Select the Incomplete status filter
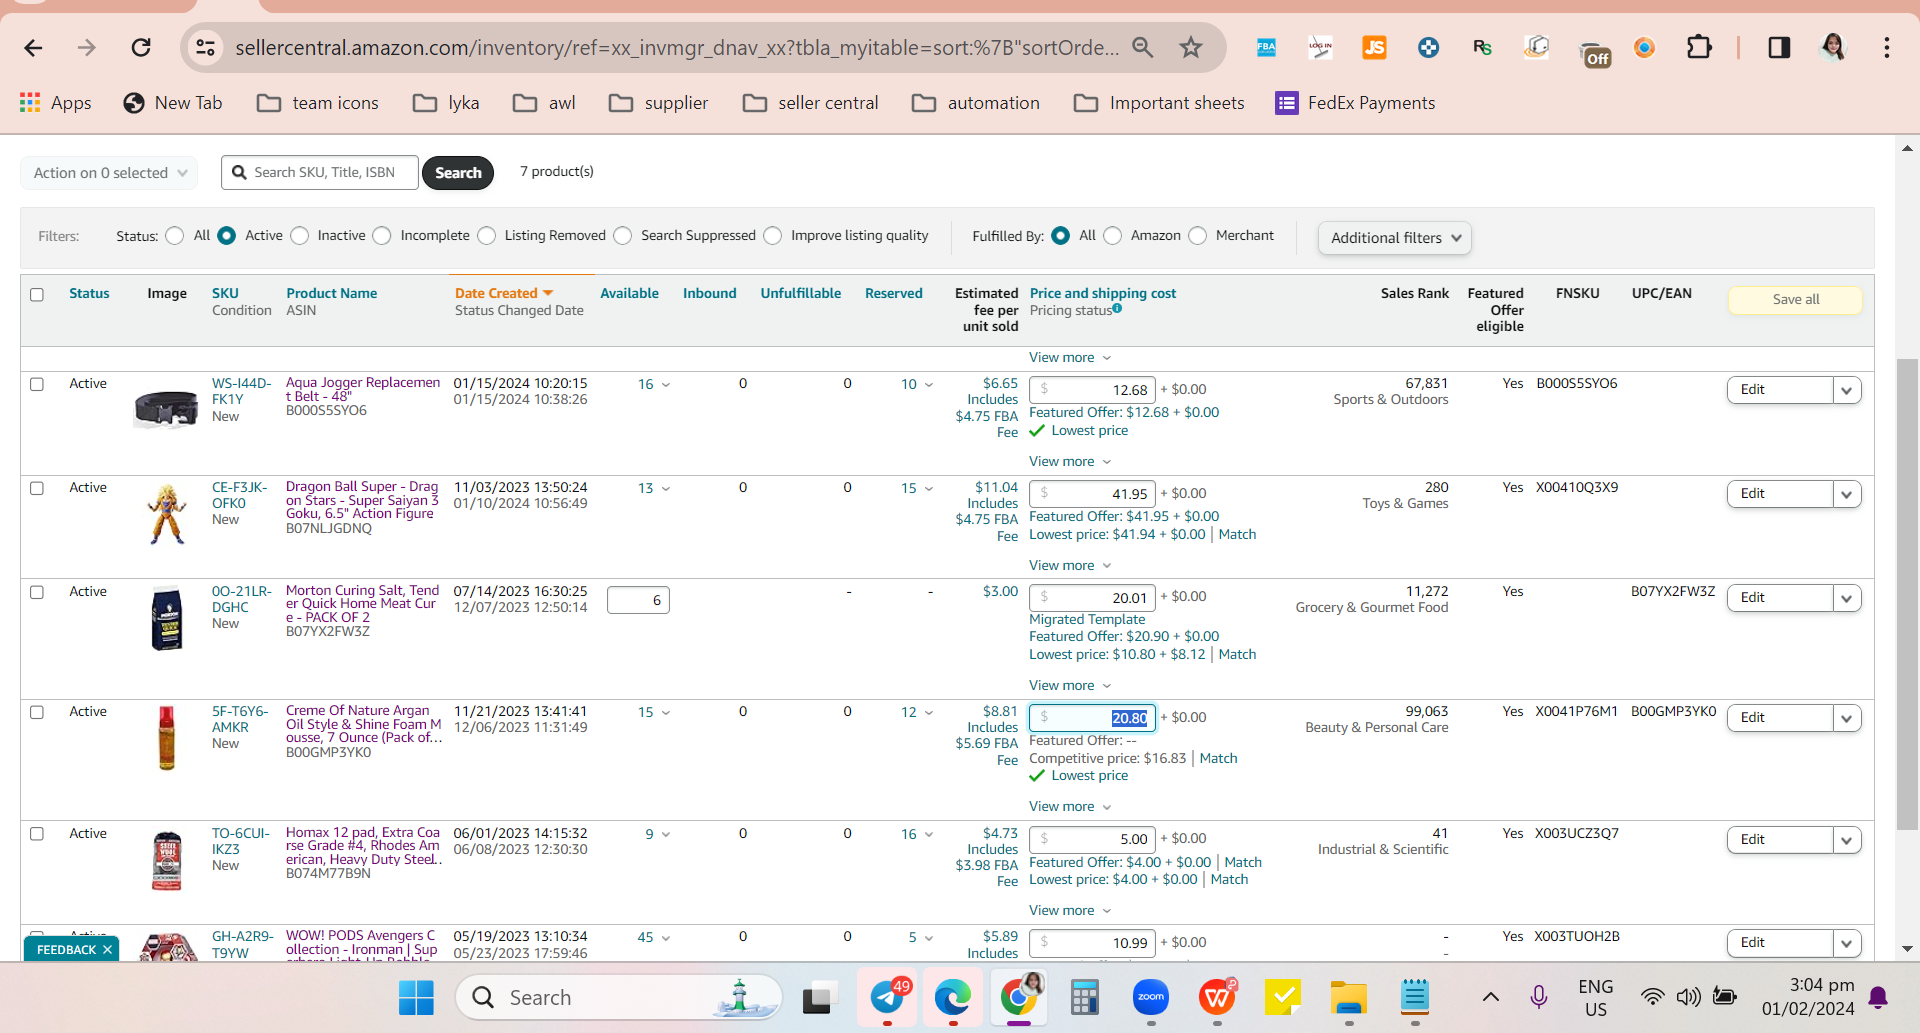The image size is (1920, 1033). point(382,236)
